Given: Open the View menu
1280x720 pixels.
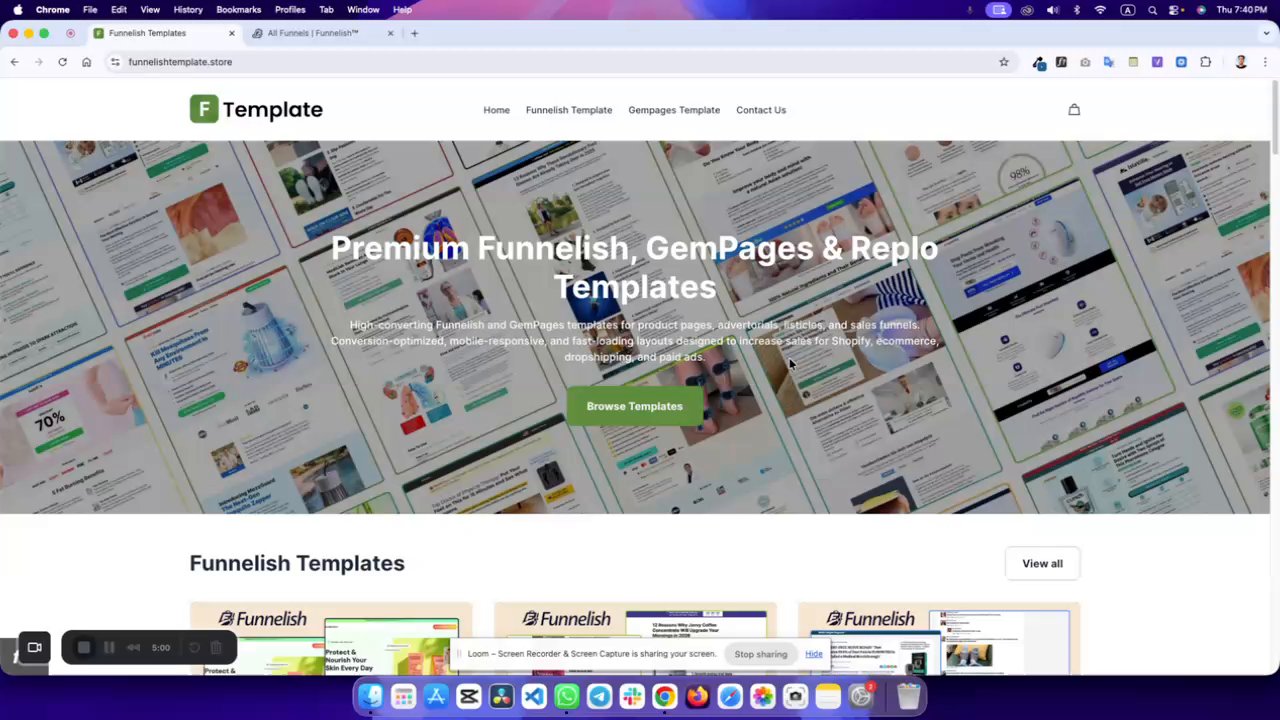Looking at the screenshot, I should [x=150, y=10].
